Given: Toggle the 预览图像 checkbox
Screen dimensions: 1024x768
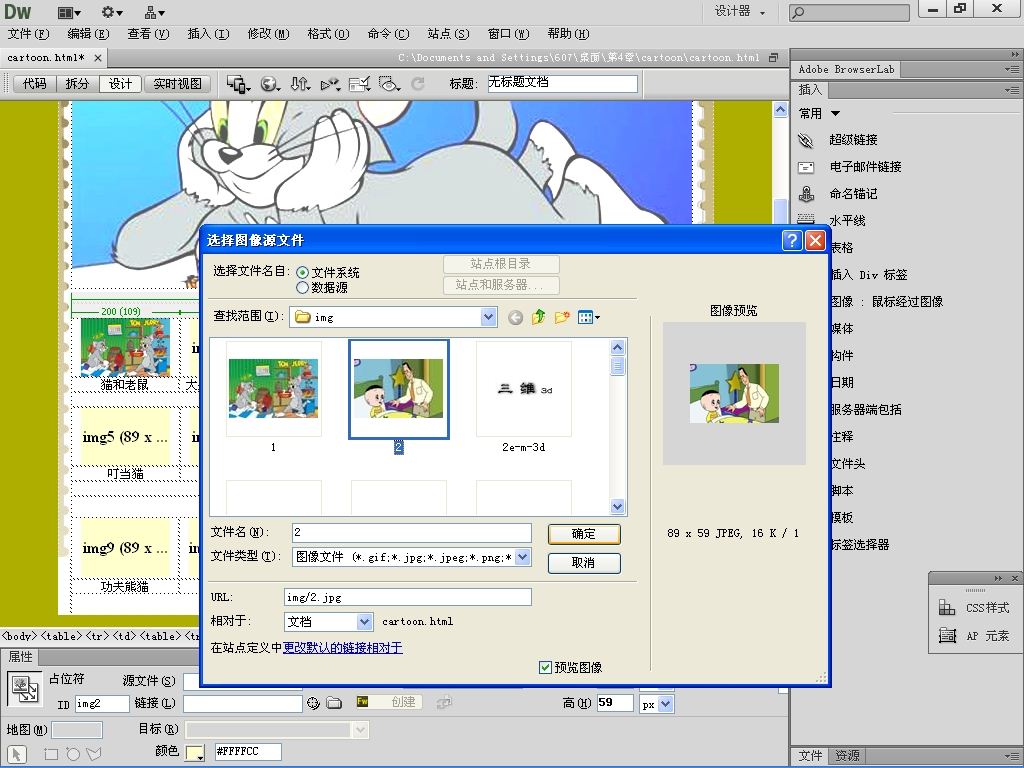Looking at the screenshot, I should click(x=545, y=667).
